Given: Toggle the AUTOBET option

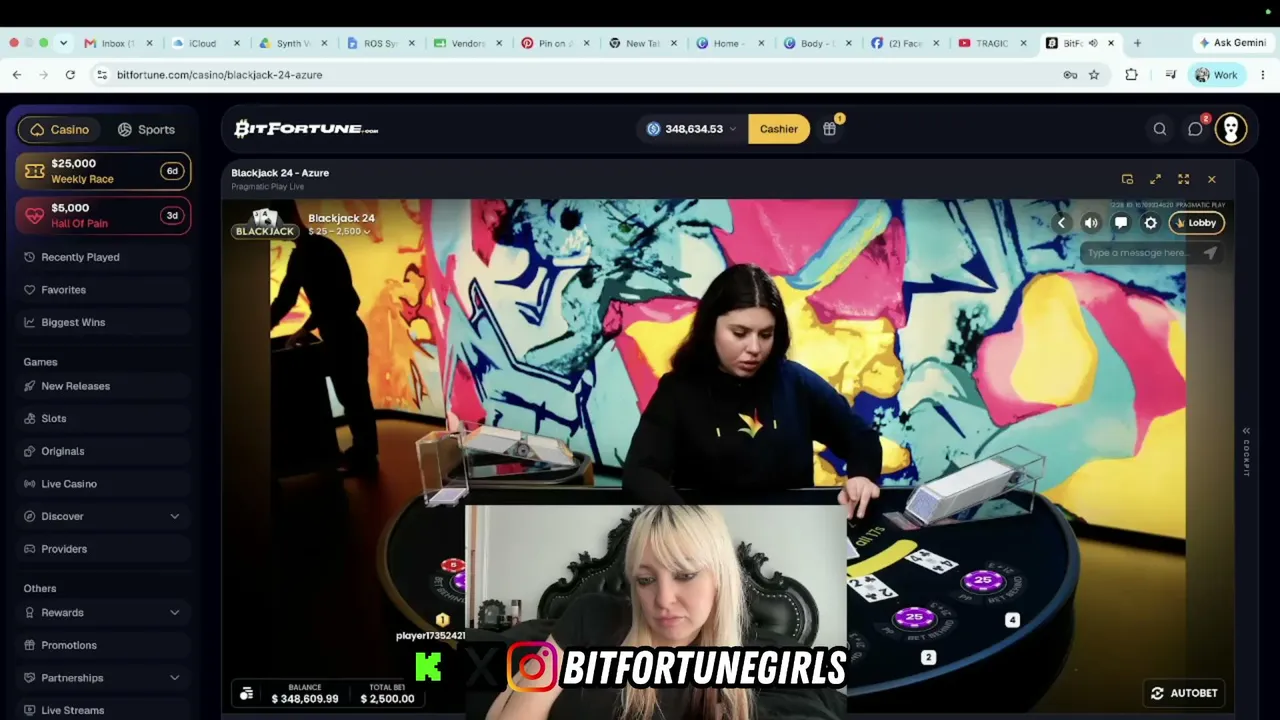Looking at the screenshot, I should (1184, 693).
